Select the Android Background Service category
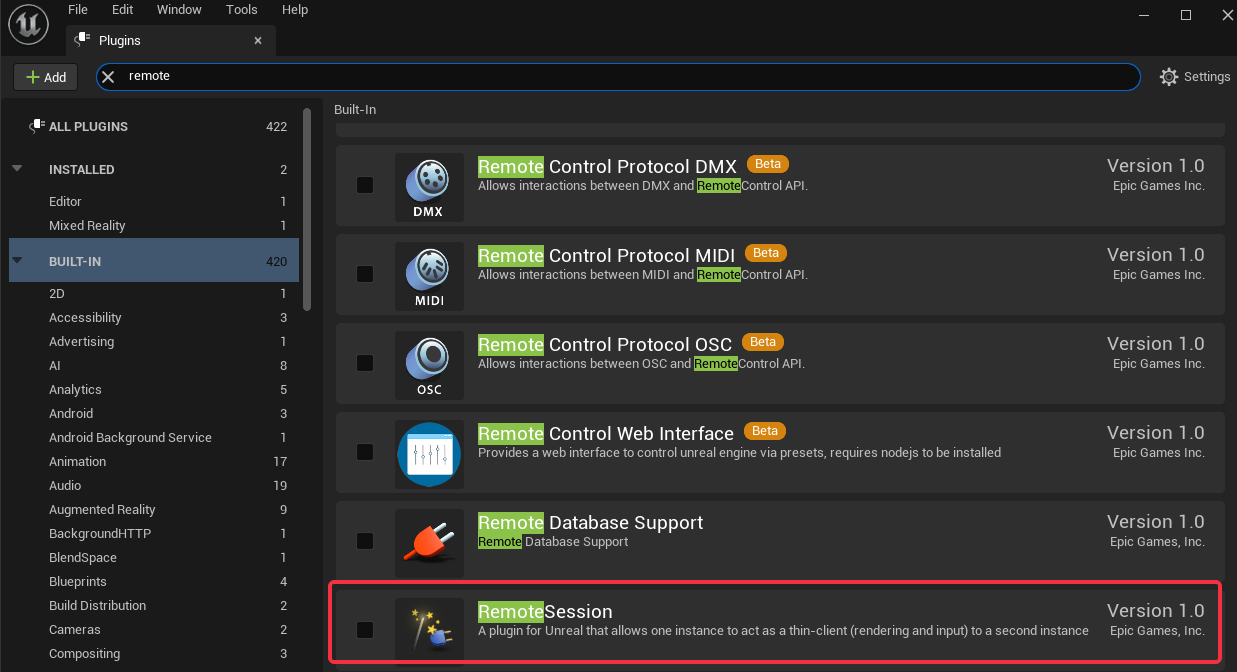Screen dimensions: 1237x672 point(154,437)
